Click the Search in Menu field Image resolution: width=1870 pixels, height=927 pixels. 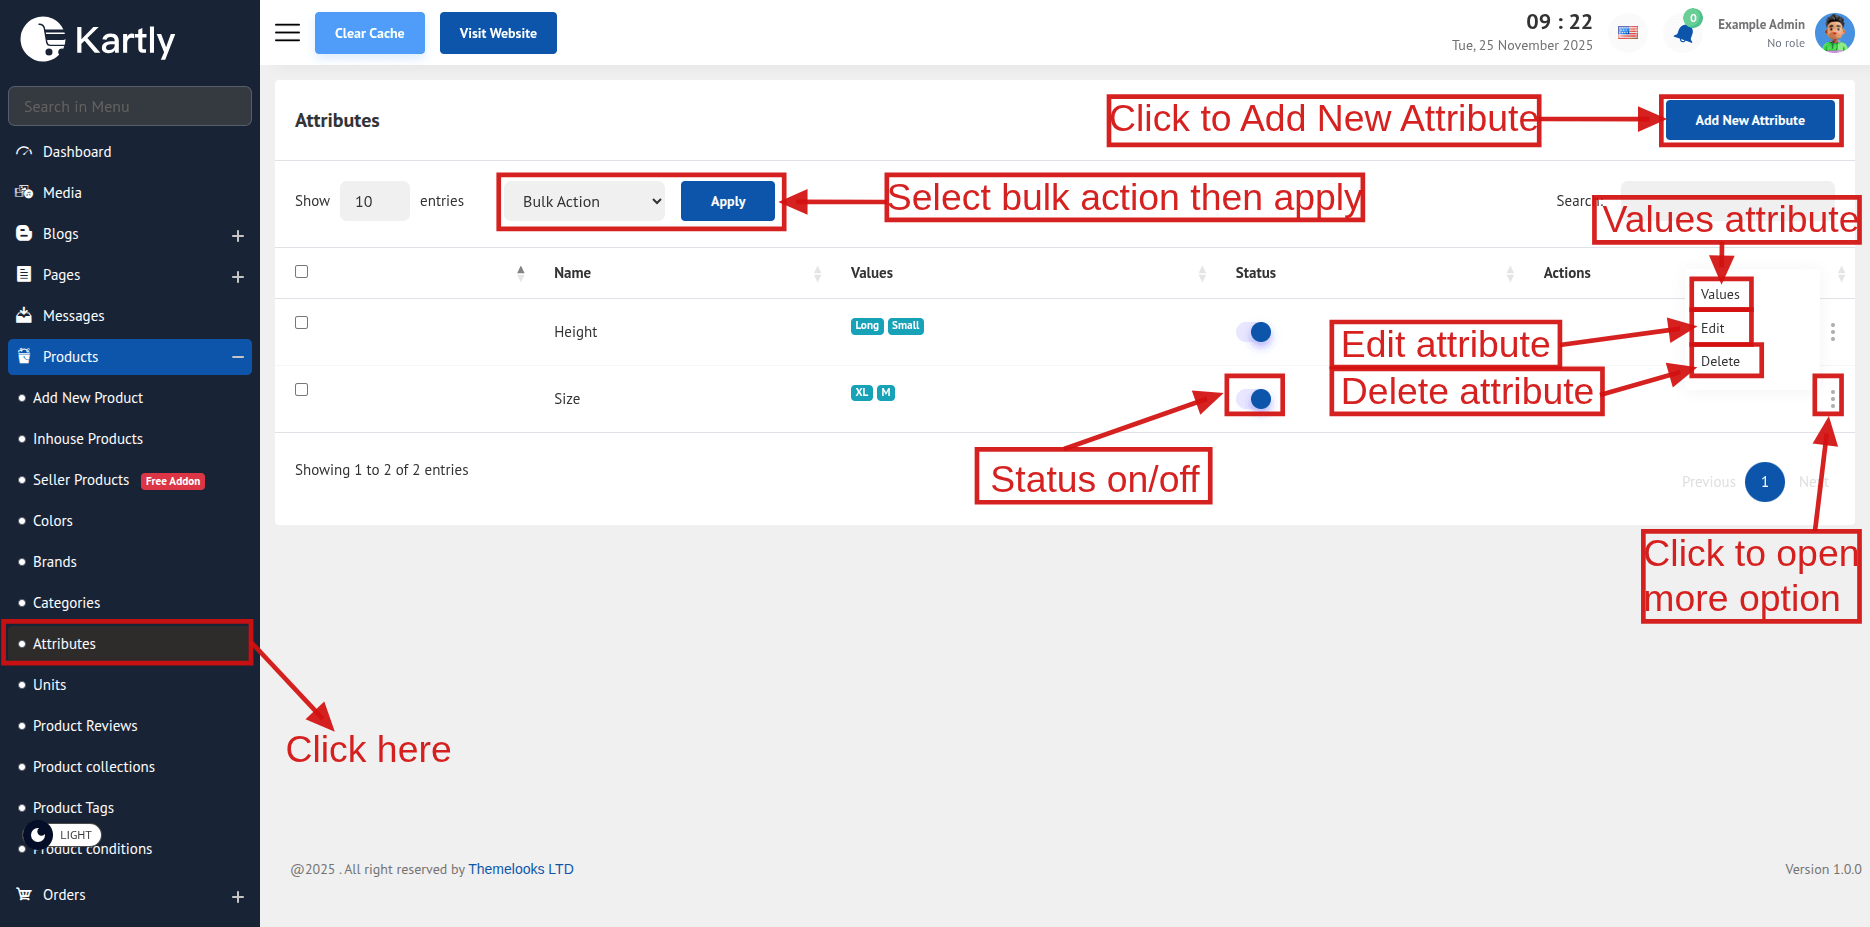tap(130, 106)
